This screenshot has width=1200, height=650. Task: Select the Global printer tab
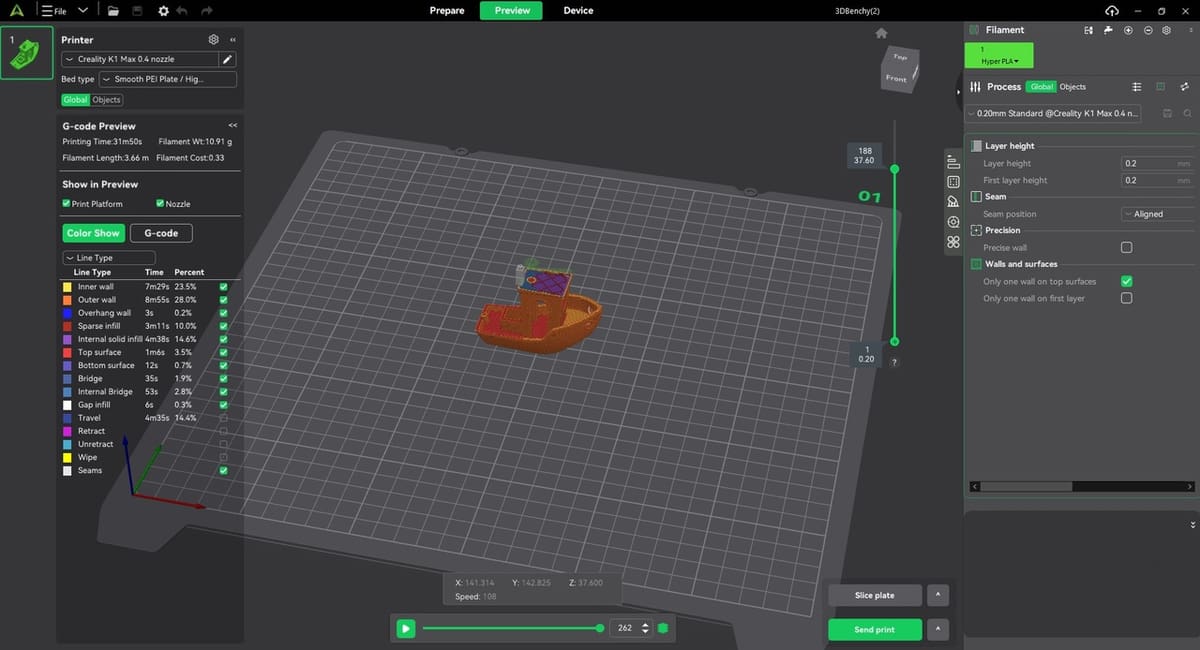pos(75,100)
